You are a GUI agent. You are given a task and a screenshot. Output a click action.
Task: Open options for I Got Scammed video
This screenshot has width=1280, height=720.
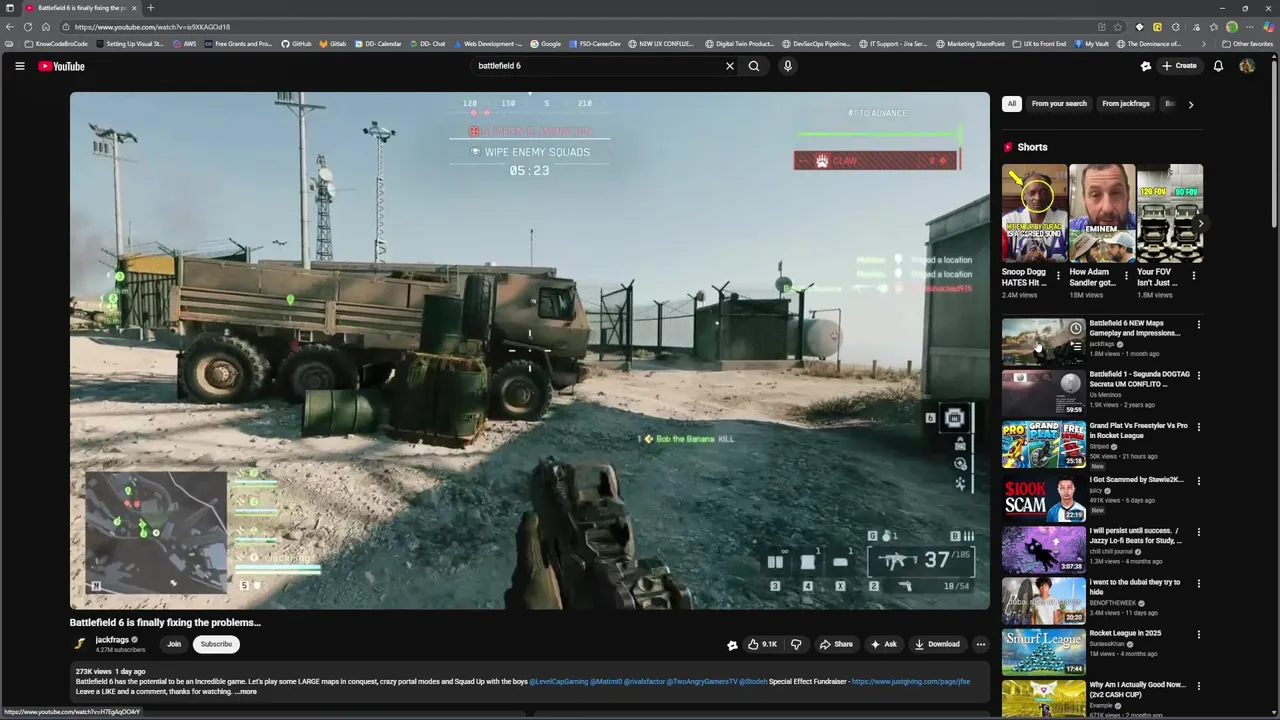coord(1198,481)
